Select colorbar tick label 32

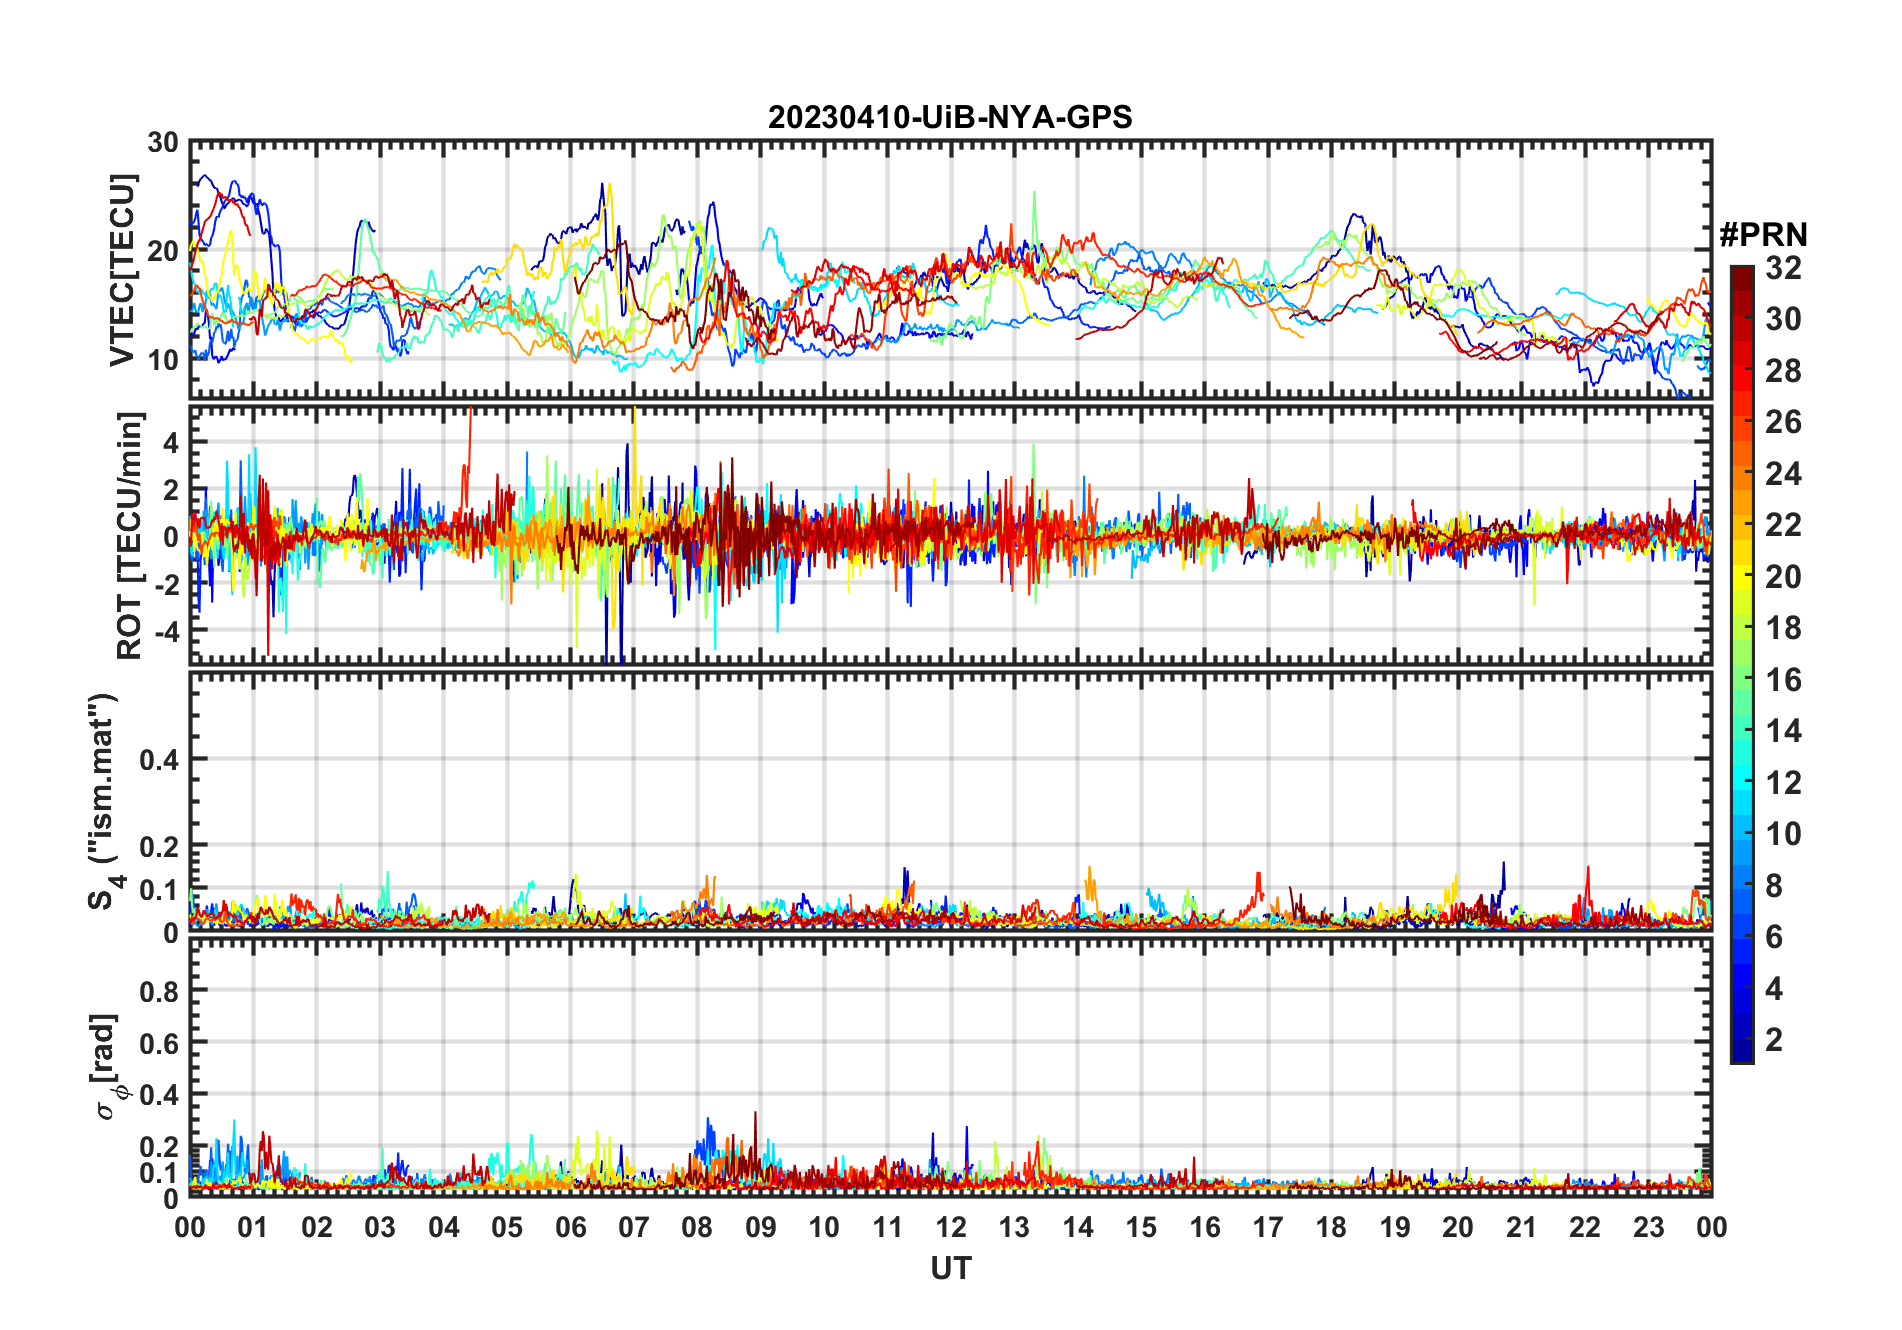pyautogui.click(x=1783, y=268)
